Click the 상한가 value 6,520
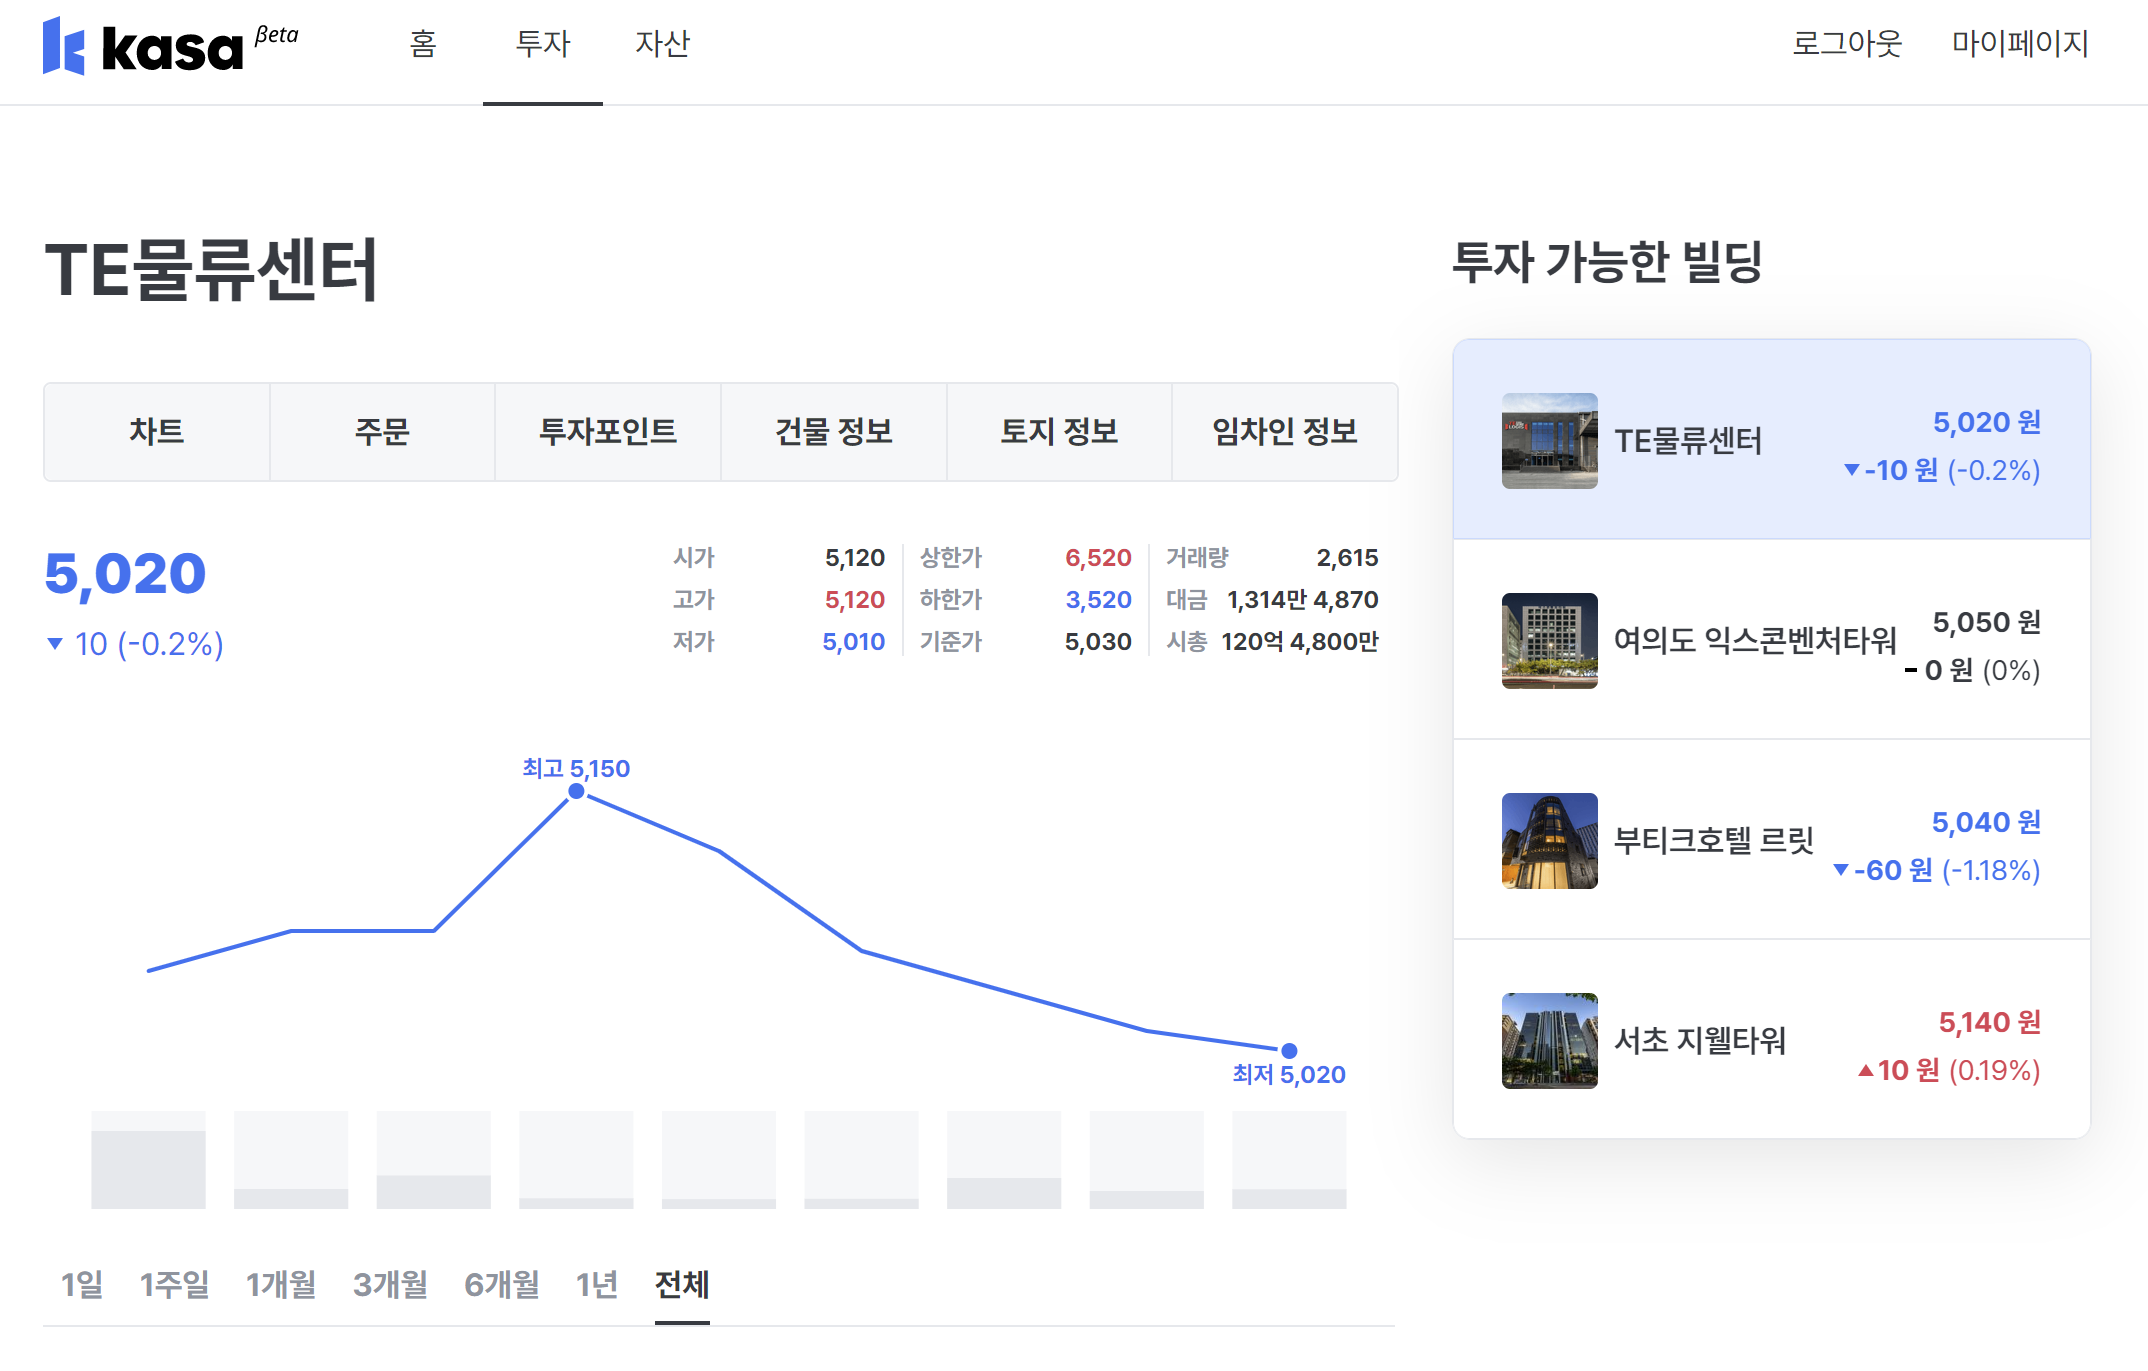2148x1371 pixels. tap(1098, 558)
